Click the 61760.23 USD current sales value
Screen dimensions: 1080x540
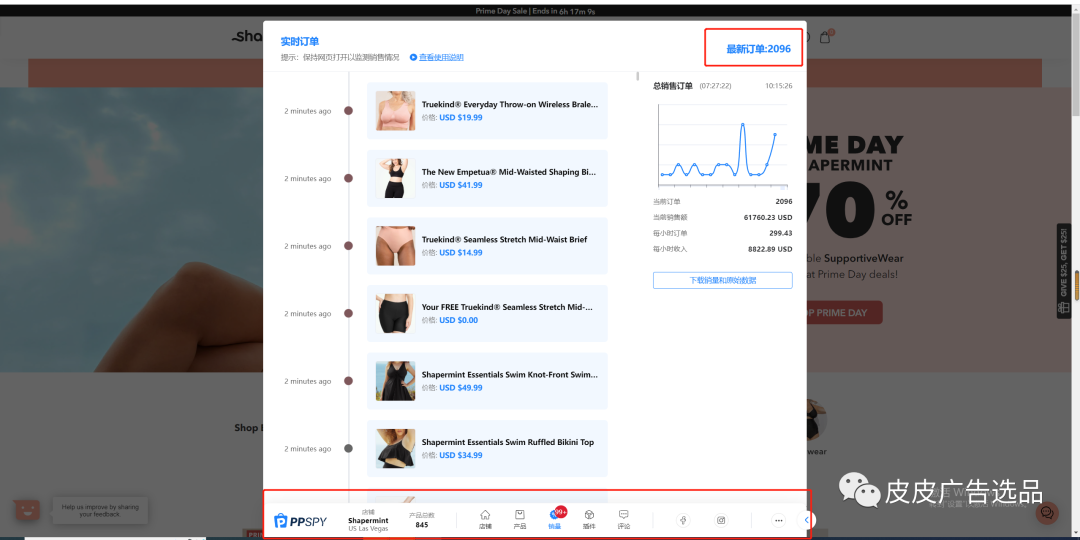click(768, 218)
